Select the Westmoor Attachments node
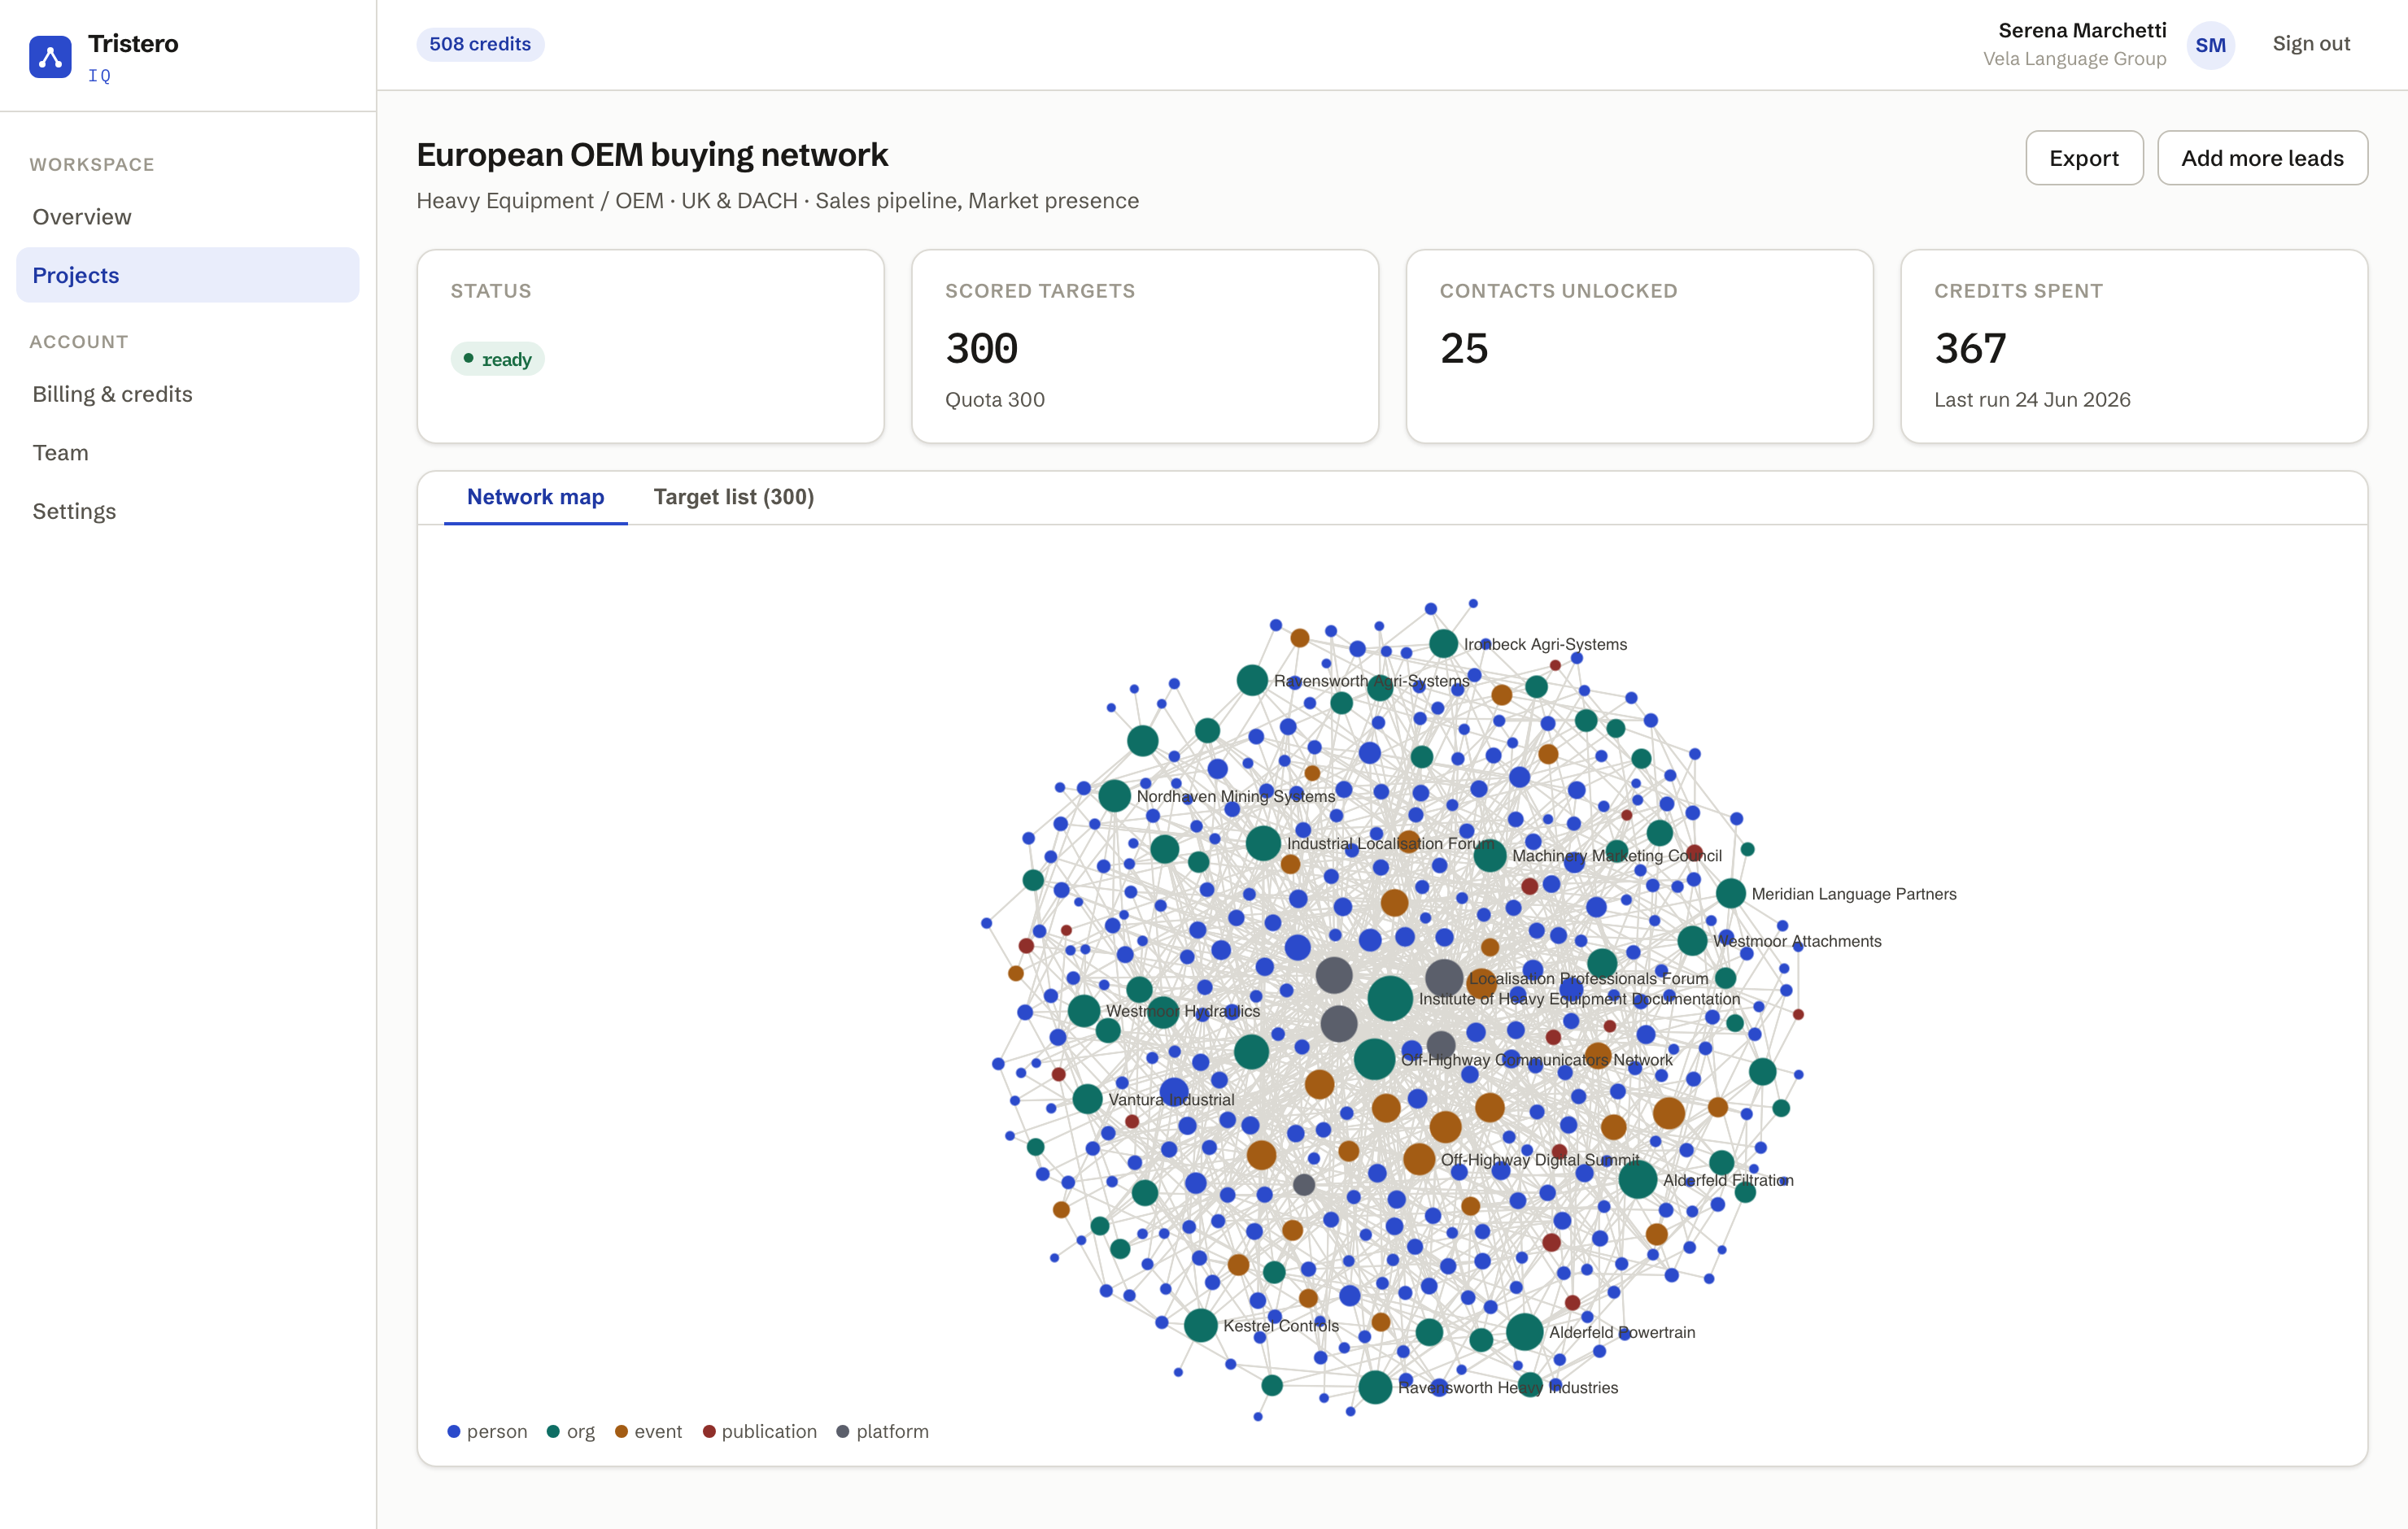Viewport: 2408px width, 1529px height. (1692, 940)
